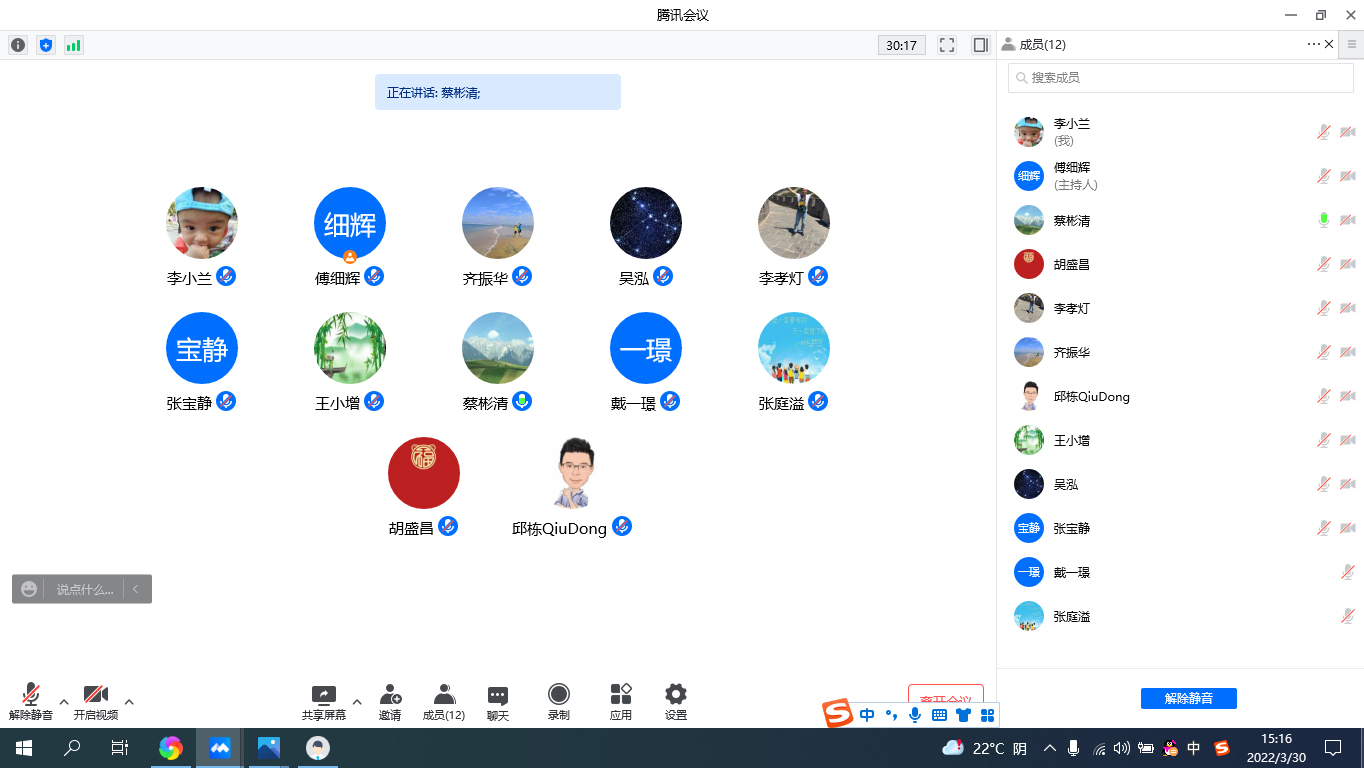Click the blue security shield icon
This screenshot has height=768, width=1364.
pyautogui.click(x=45, y=45)
